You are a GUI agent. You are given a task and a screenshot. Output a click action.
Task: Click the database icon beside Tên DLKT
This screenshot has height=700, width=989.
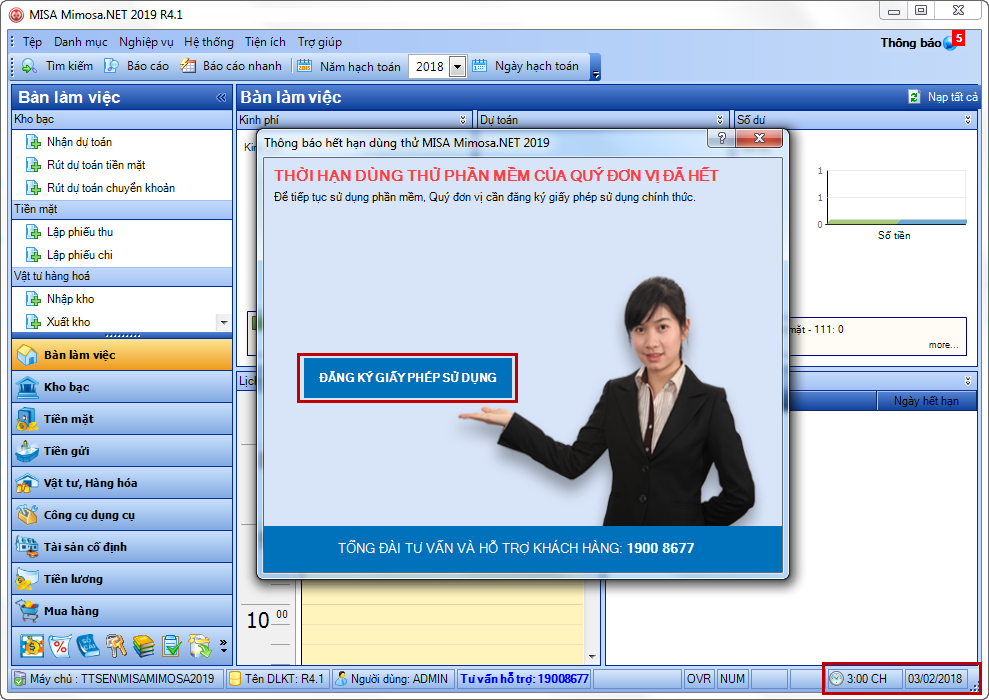[x=235, y=679]
